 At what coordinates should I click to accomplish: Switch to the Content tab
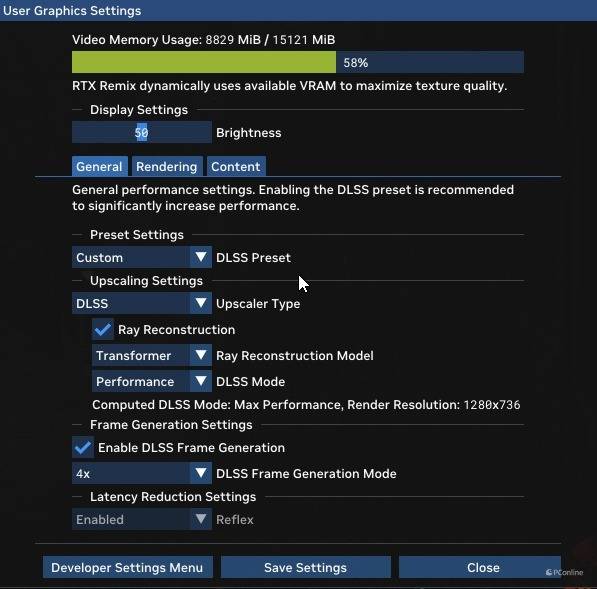click(x=236, y=166)
